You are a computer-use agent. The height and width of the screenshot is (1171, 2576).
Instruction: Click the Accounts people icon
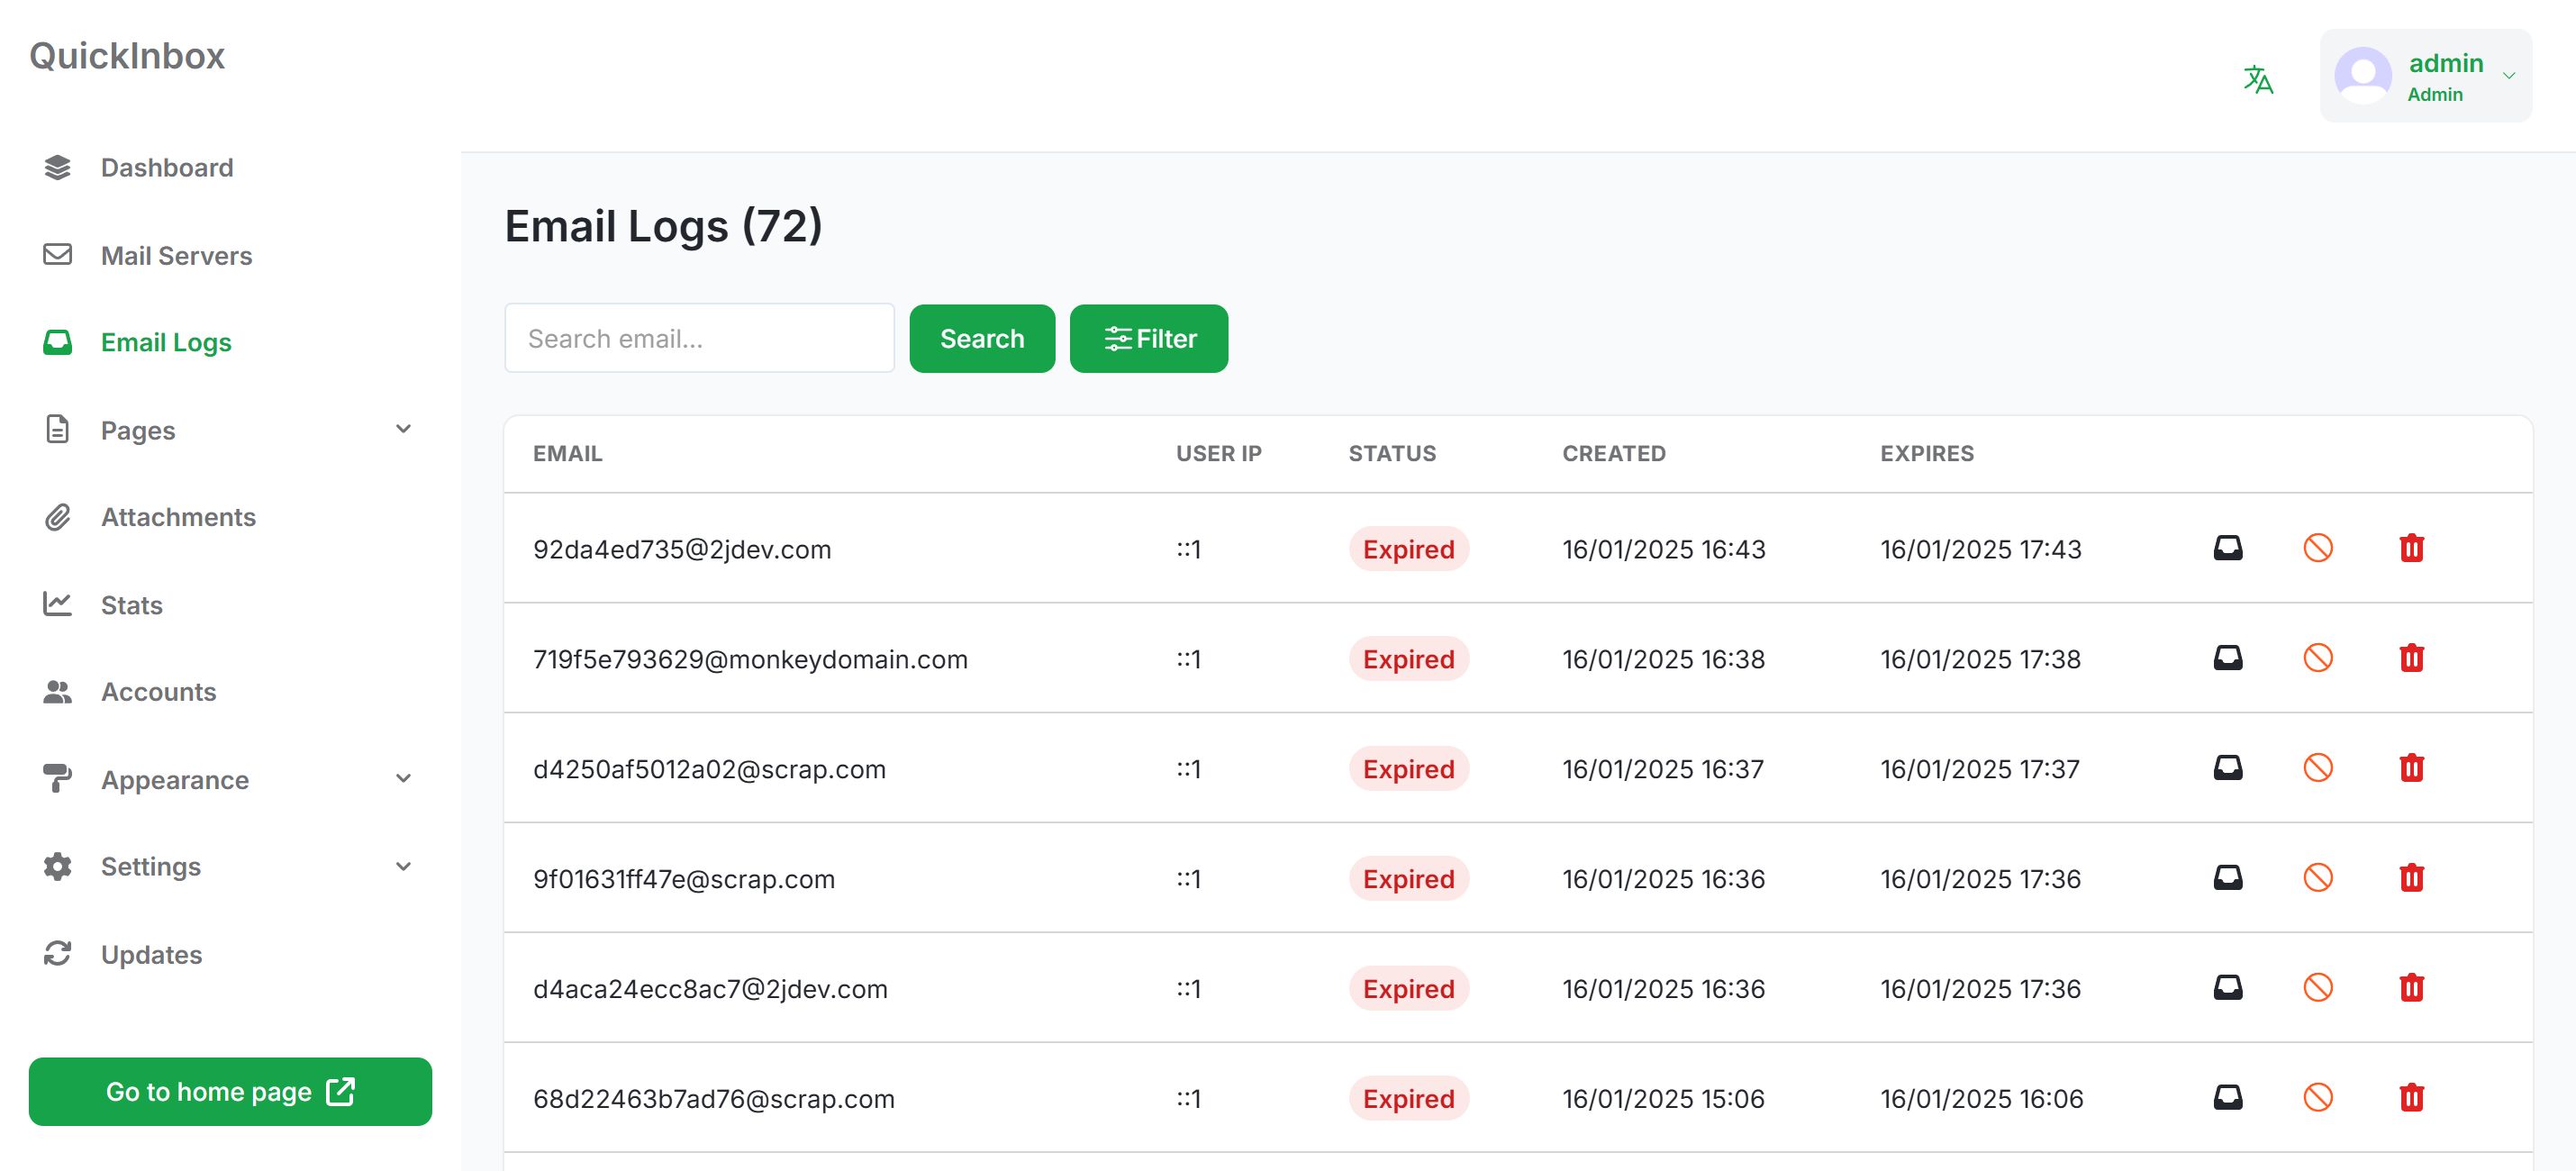57,691
